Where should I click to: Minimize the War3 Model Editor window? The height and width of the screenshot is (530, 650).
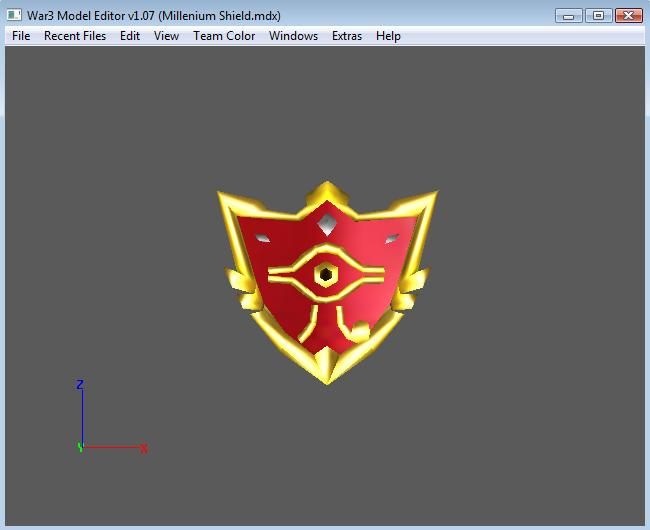[569, 16]
